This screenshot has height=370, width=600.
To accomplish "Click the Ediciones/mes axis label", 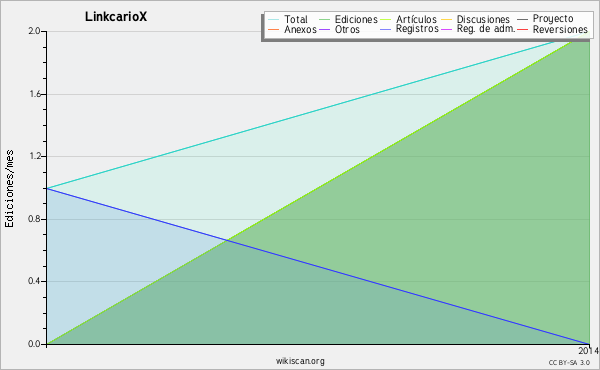I will click(10, 189).
